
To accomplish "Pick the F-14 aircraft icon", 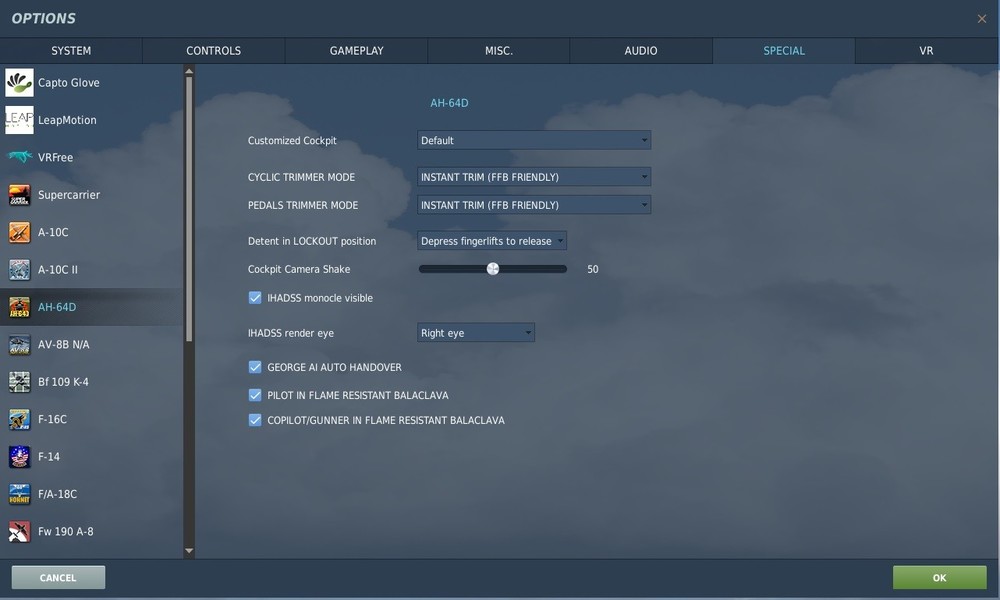I will click(19, 457).
